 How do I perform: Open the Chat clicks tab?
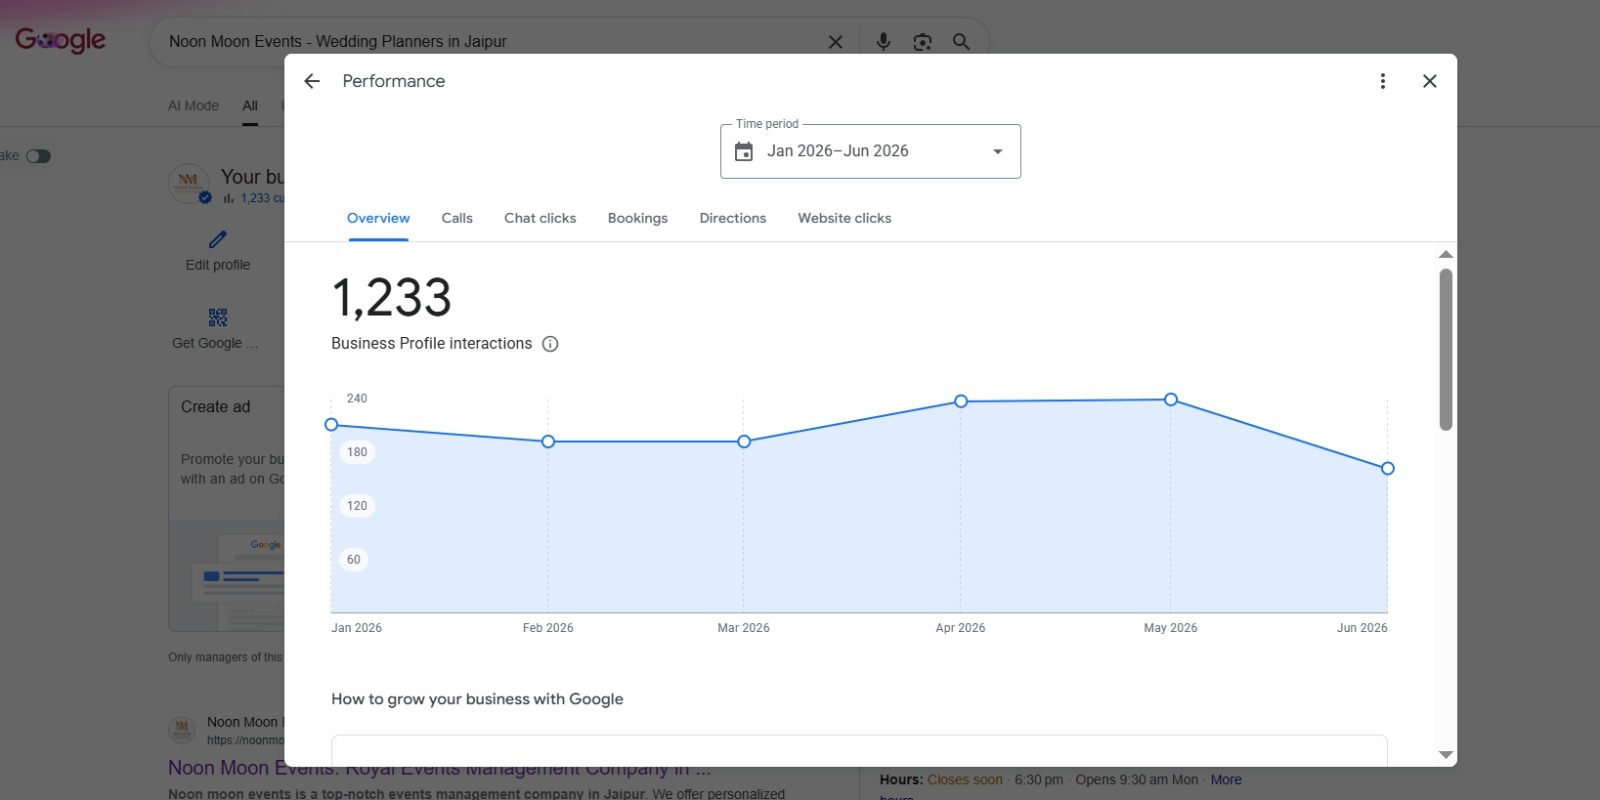540,218
